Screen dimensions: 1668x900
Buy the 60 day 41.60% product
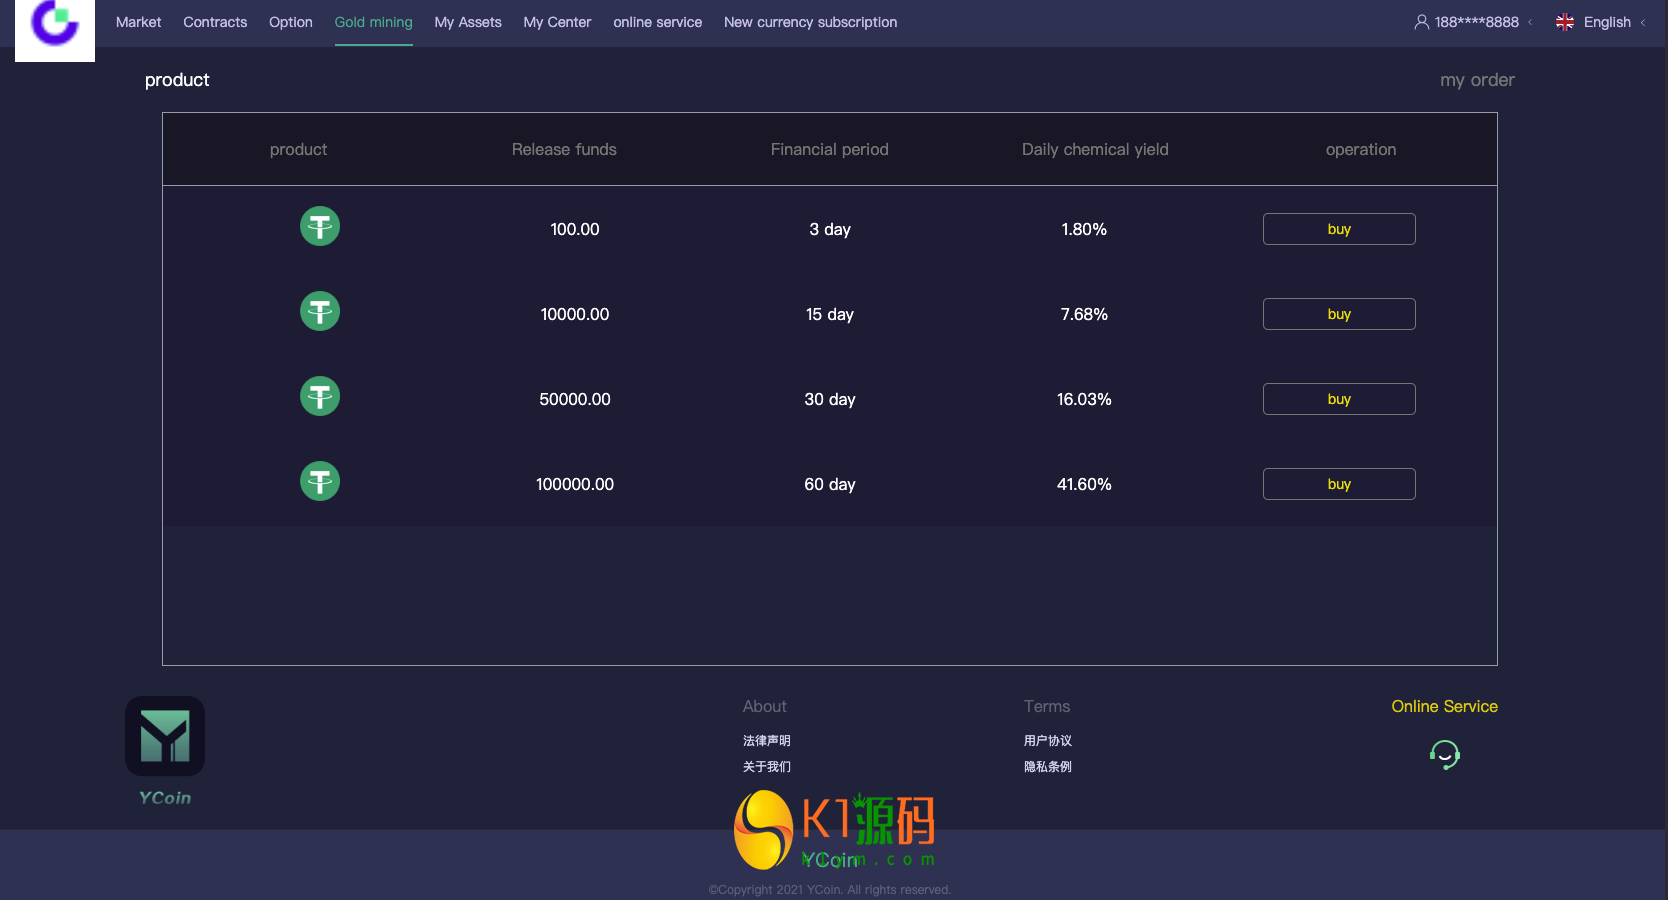click(1339, 484)
